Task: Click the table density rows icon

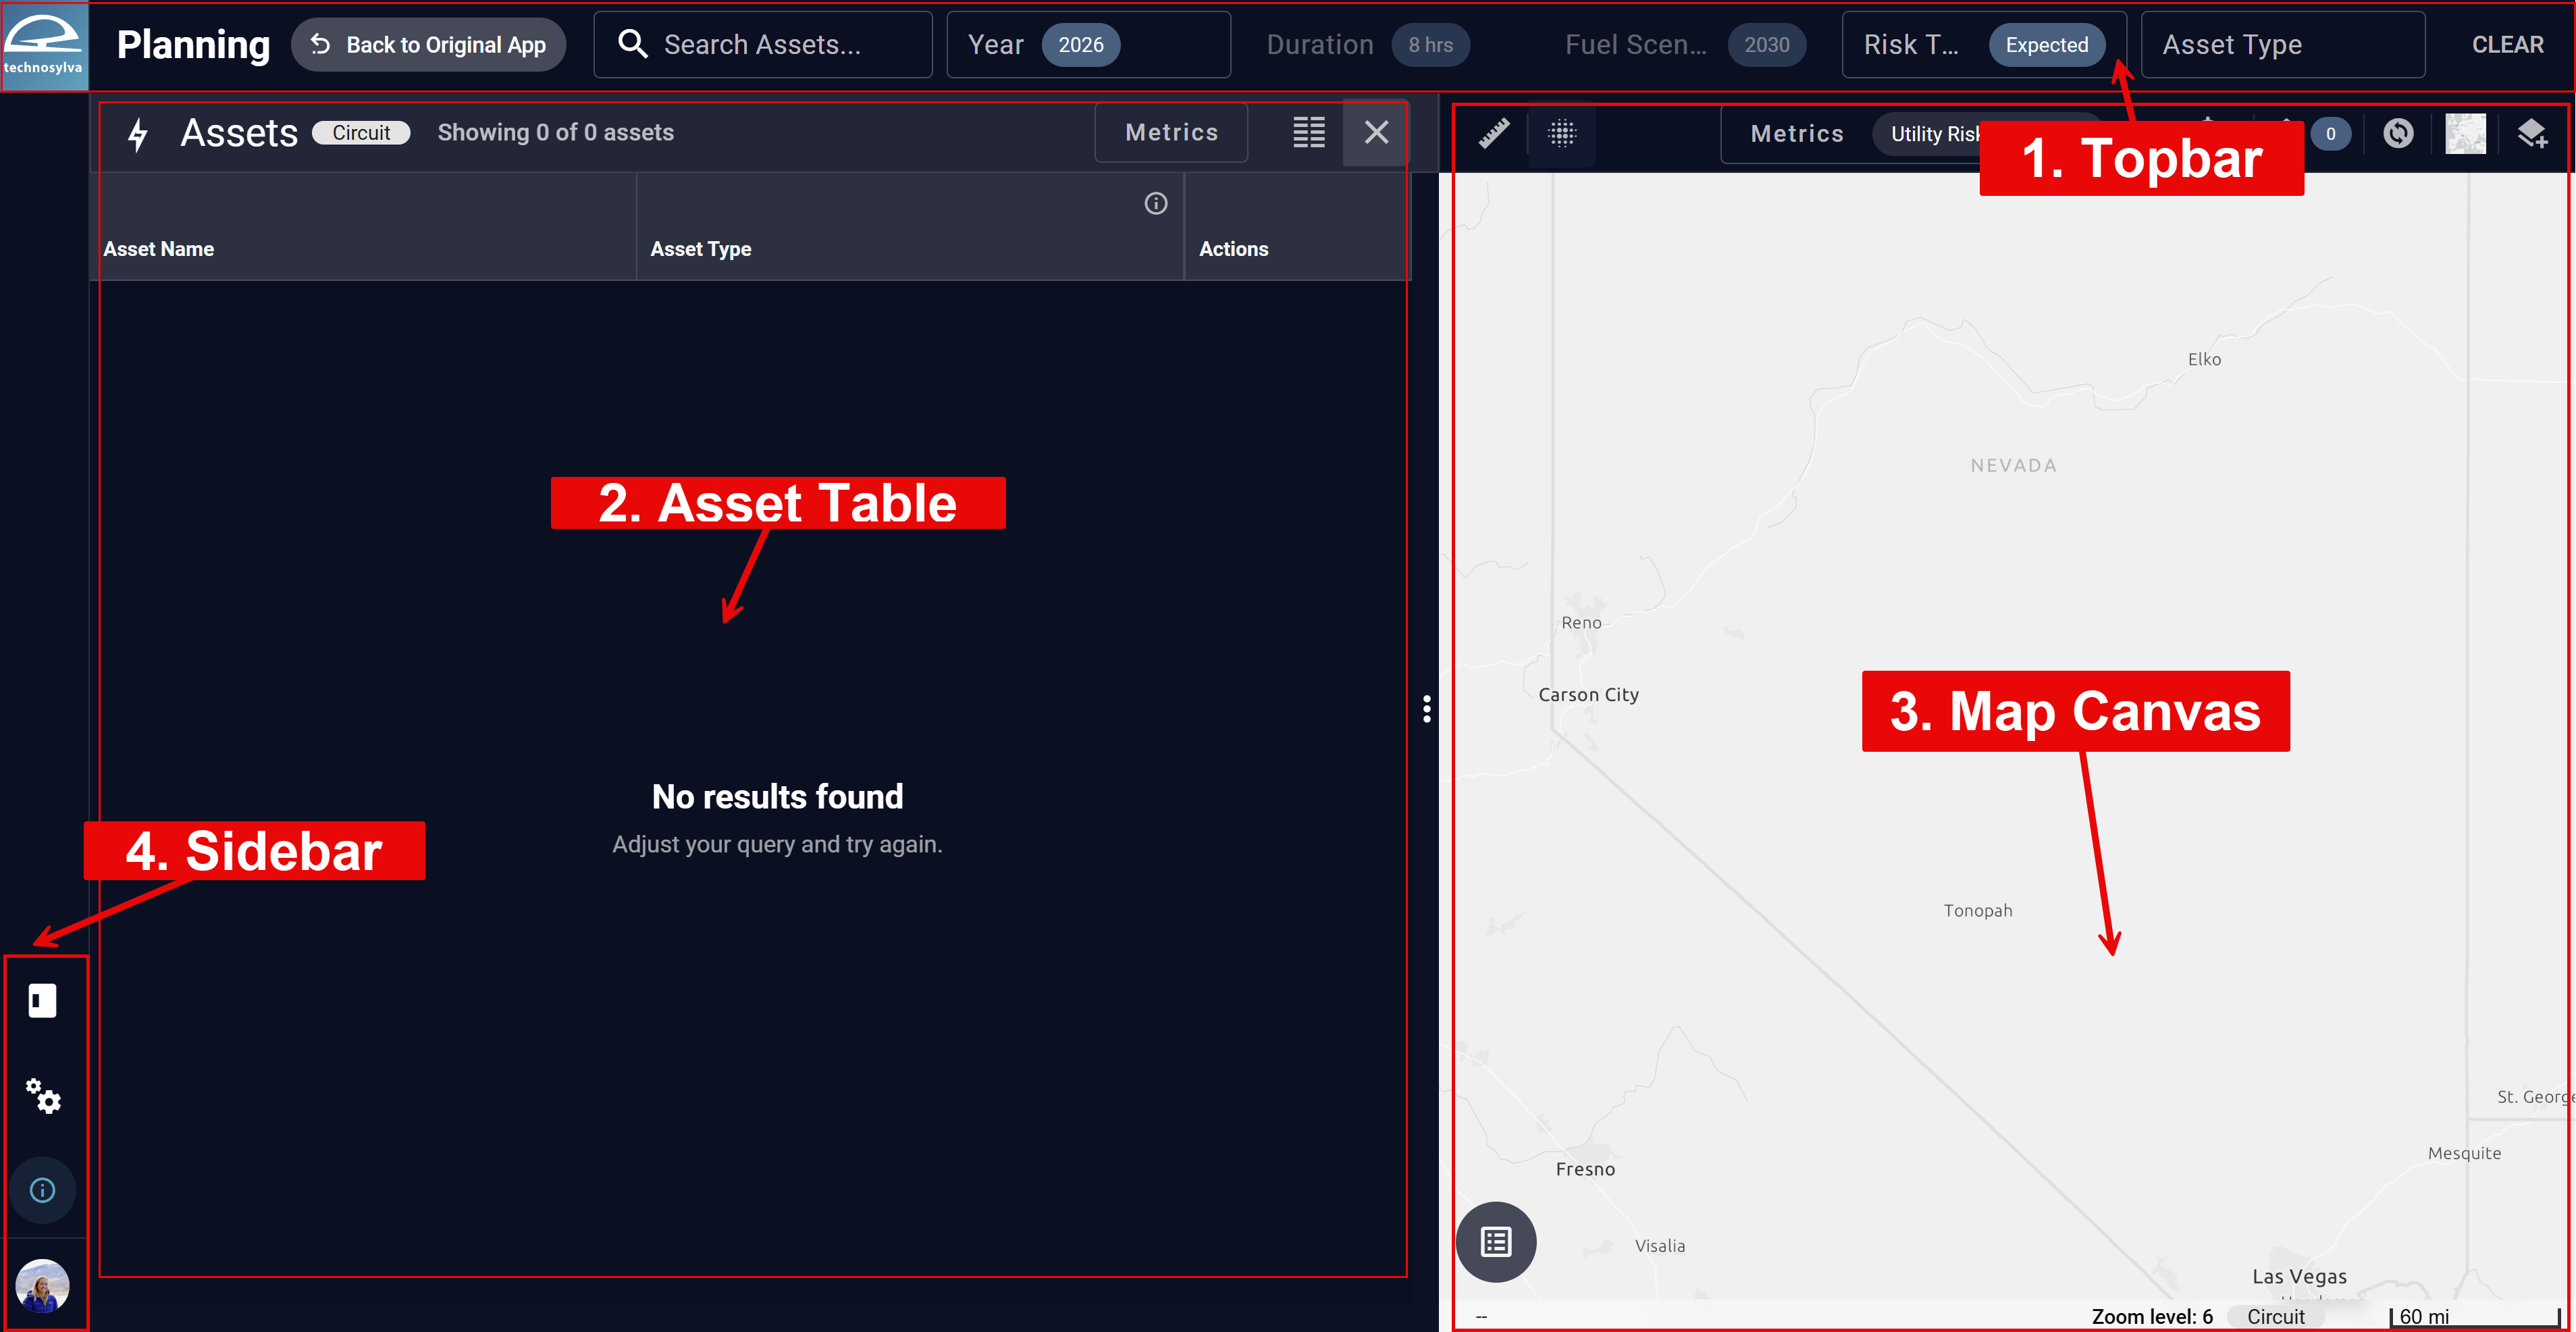Action: coord(1308,132)
